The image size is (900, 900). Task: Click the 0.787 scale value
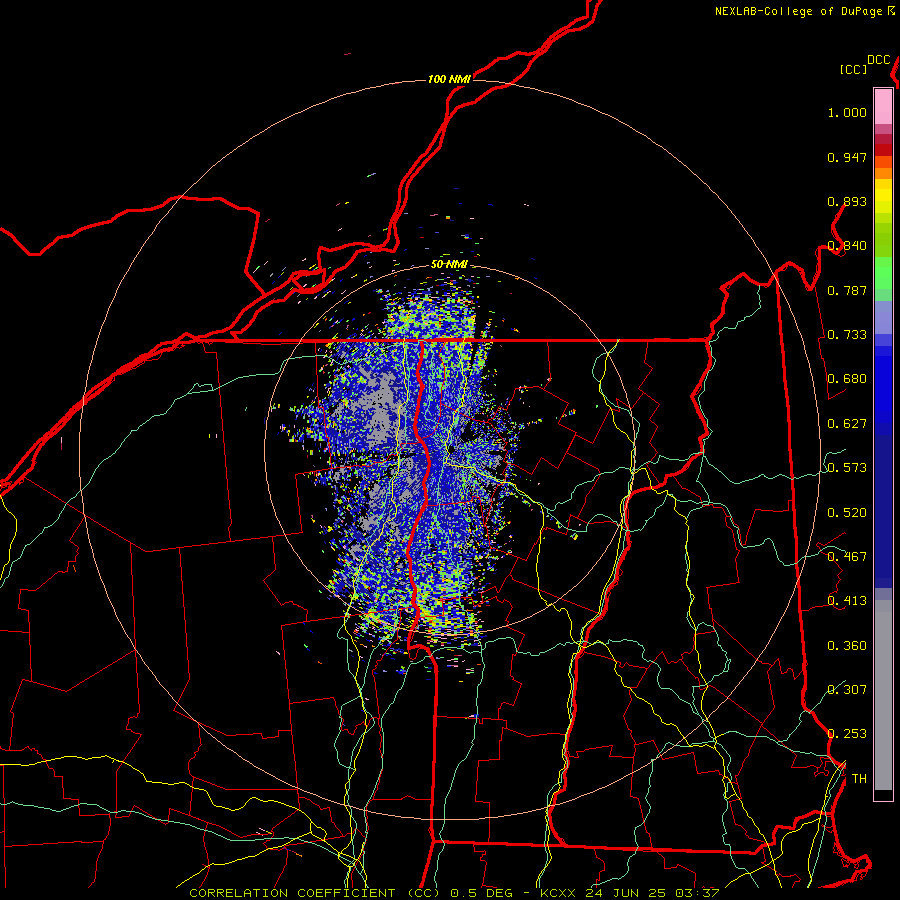pyautogui.click(x=847, y=290)
